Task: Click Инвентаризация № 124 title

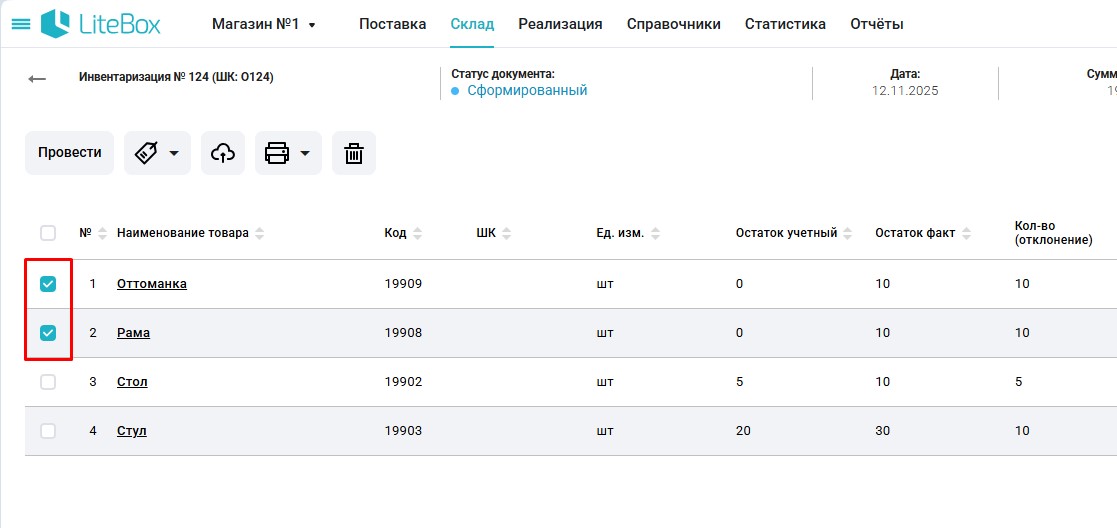Action: 176,77
